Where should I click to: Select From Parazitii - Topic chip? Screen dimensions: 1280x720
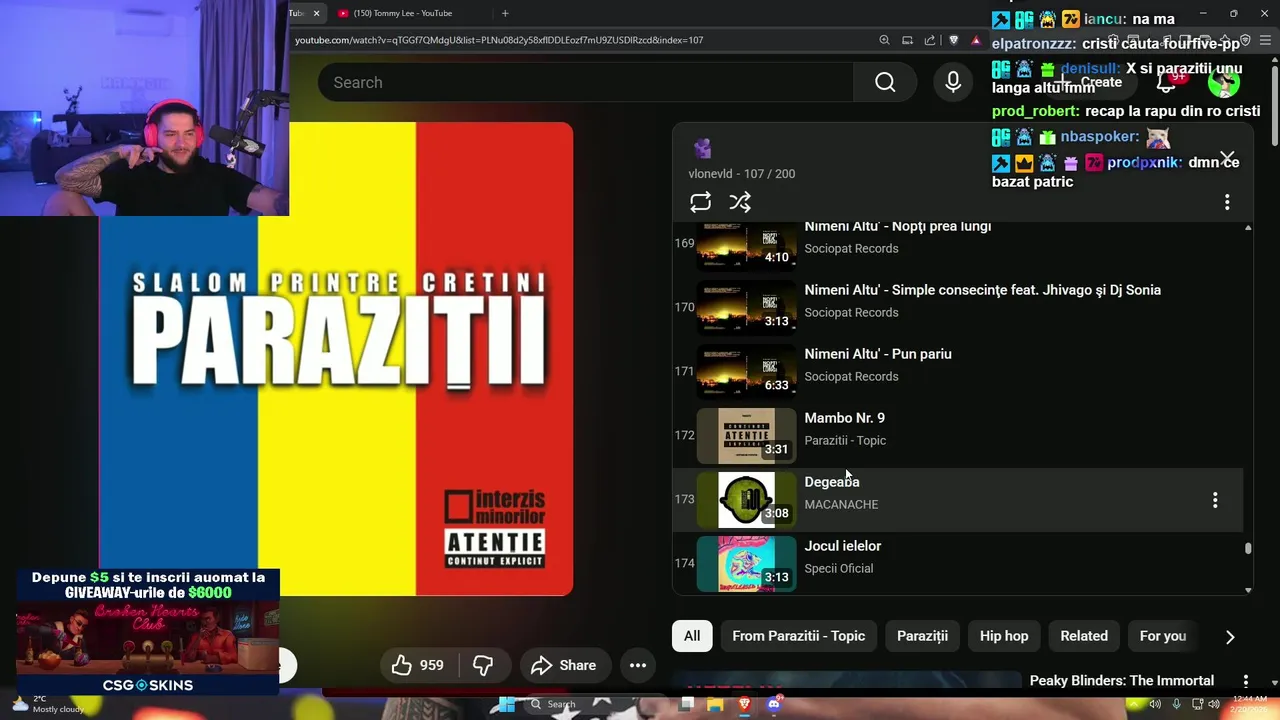798,636
